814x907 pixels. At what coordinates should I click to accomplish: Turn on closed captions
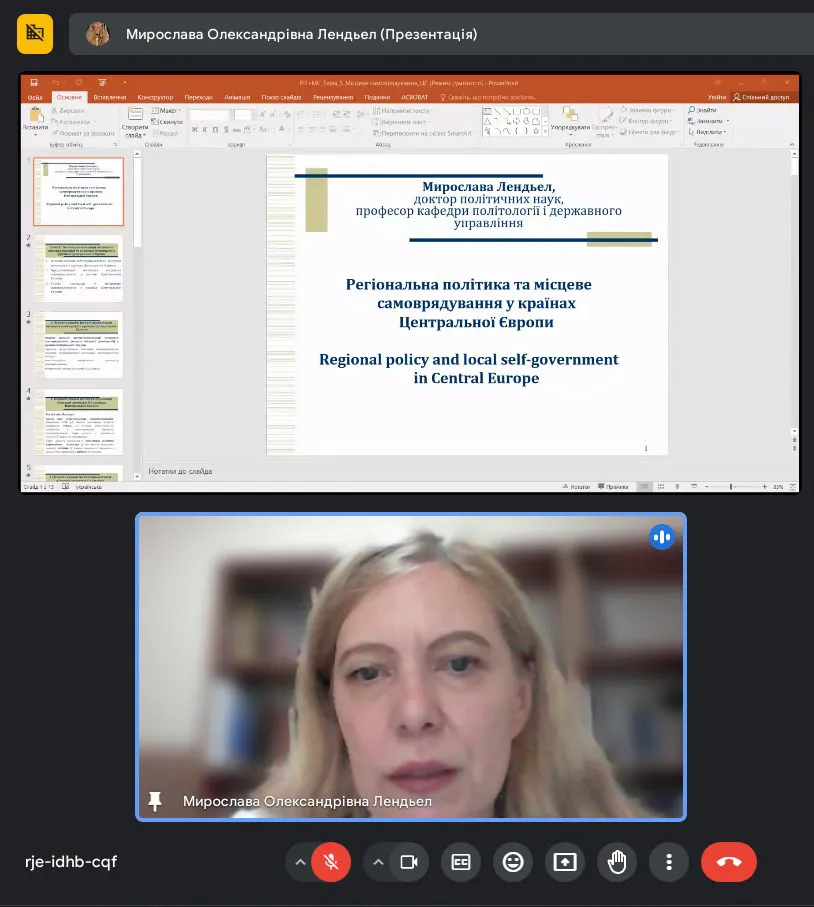coord(461,862)
